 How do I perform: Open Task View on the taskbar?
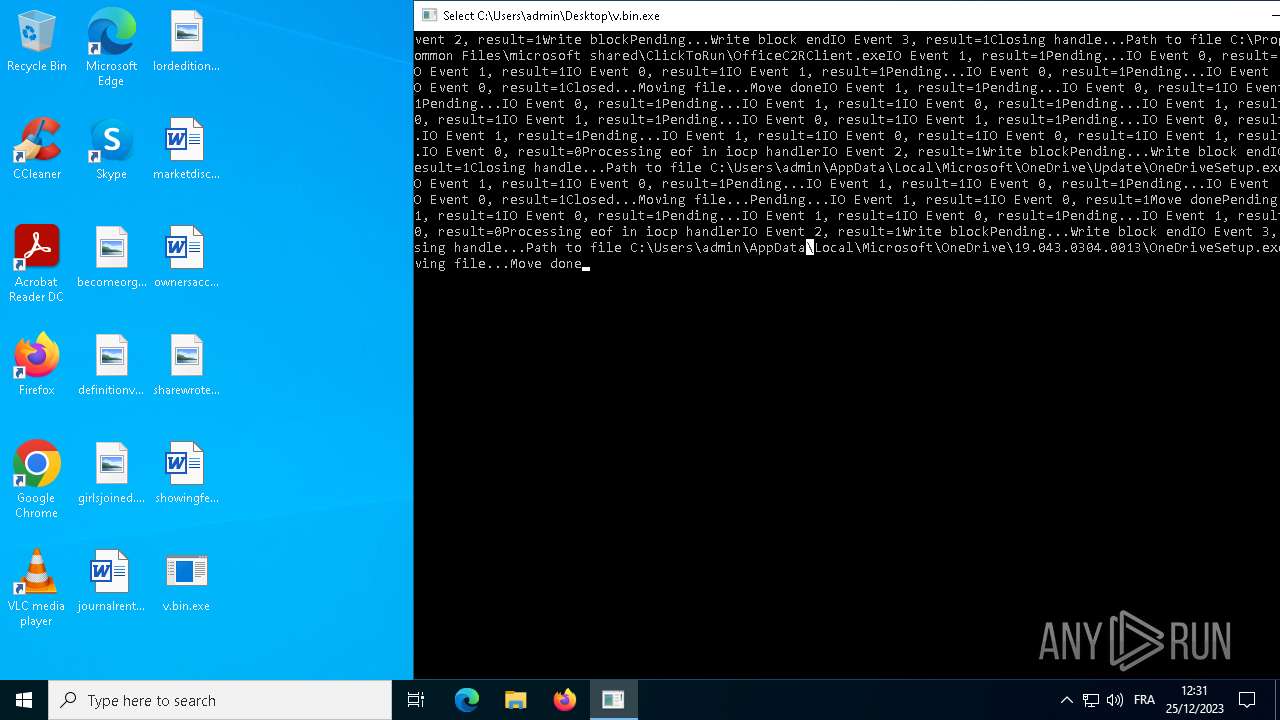pos(416,700)
